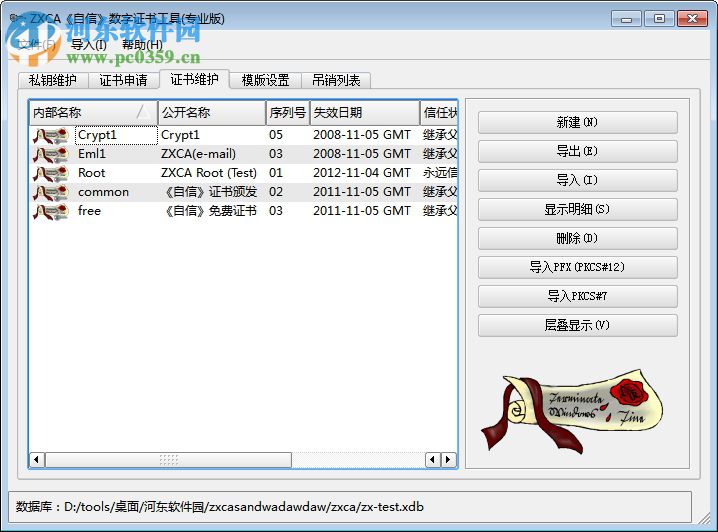718x532 pixels.
Task: Click the ZXCA Root (Test) public name cell
Action: [209, 174]
